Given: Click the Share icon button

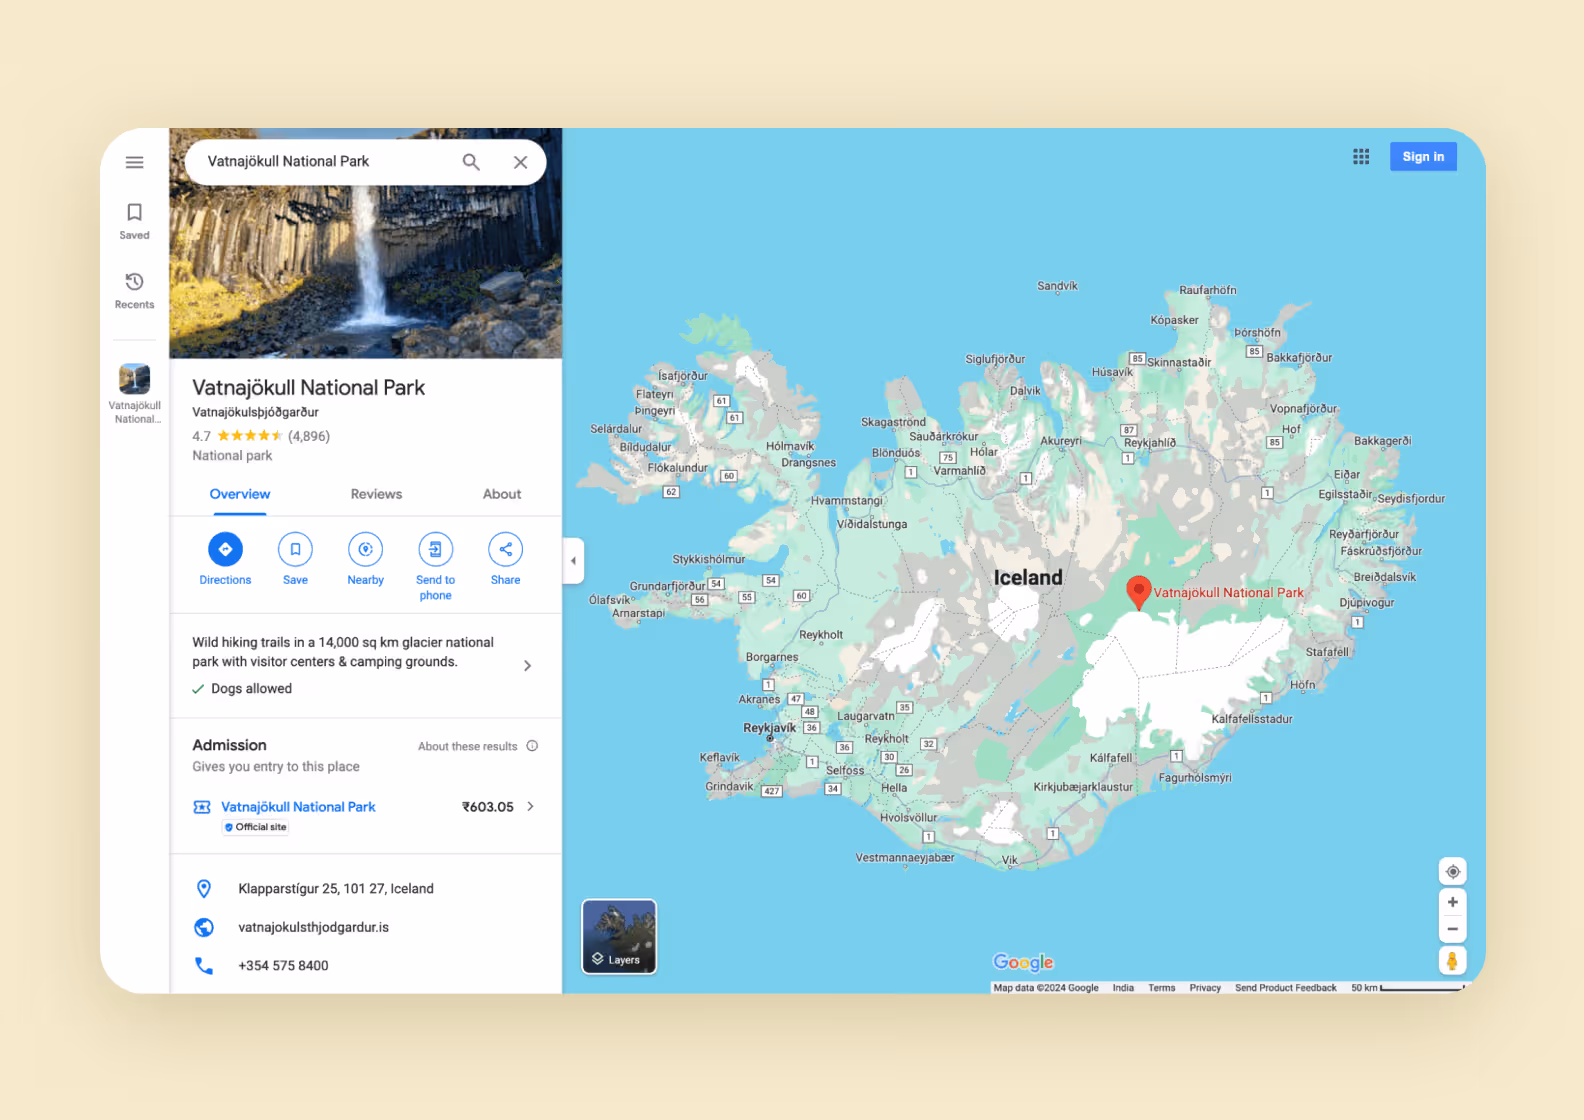Looking at the screenshot, I should [505, 549].
